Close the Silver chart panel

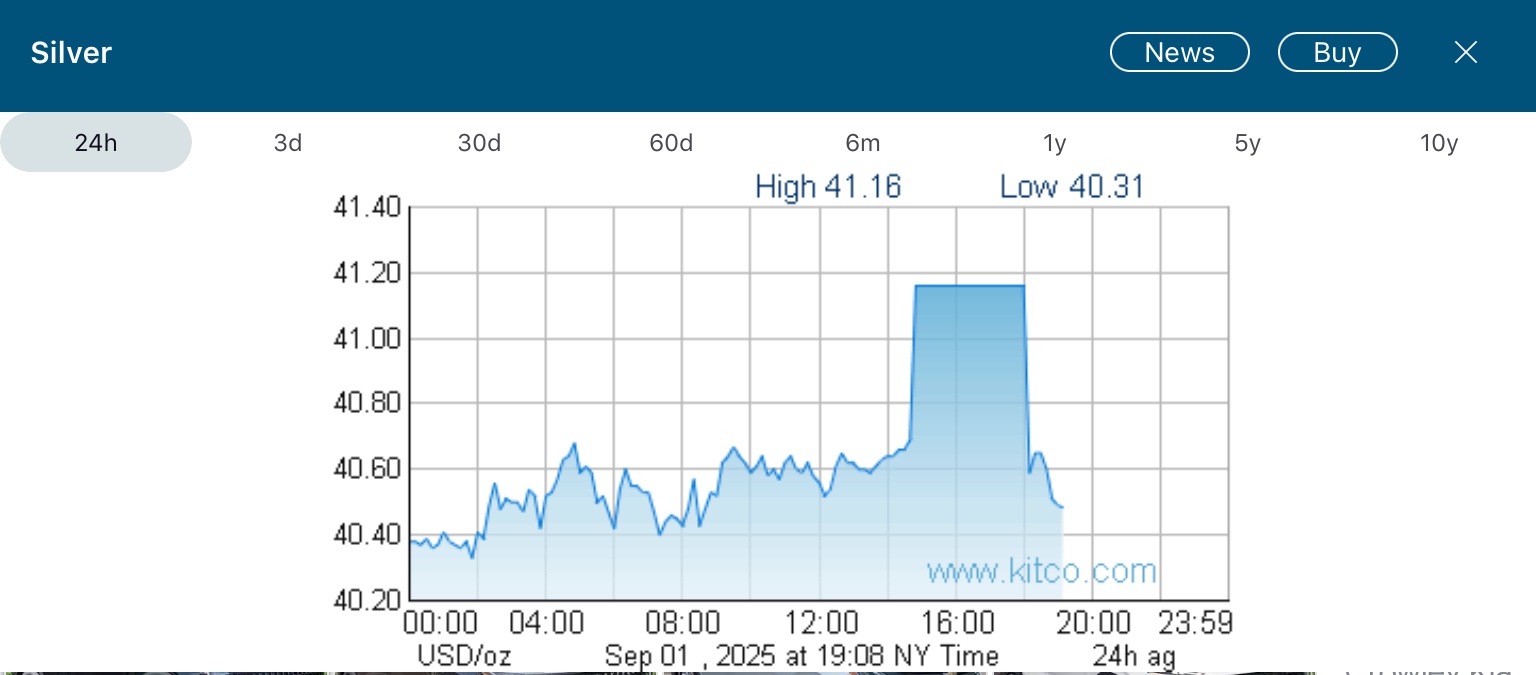pyautogui.click(x=1465, y=53)
